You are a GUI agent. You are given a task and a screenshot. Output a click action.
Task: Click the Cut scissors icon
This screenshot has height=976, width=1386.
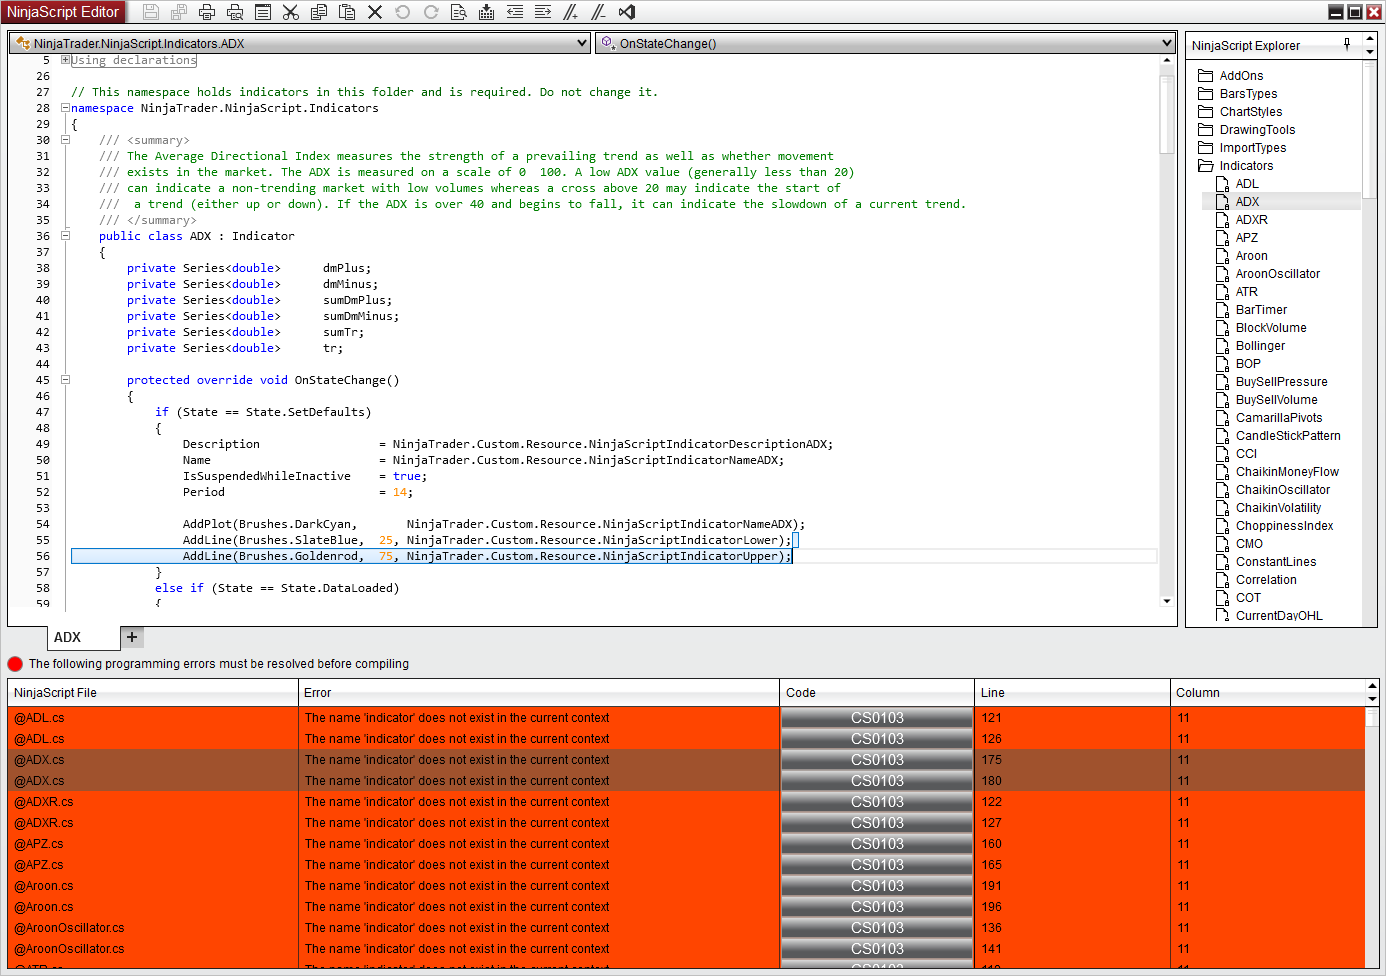click(291, 12)
